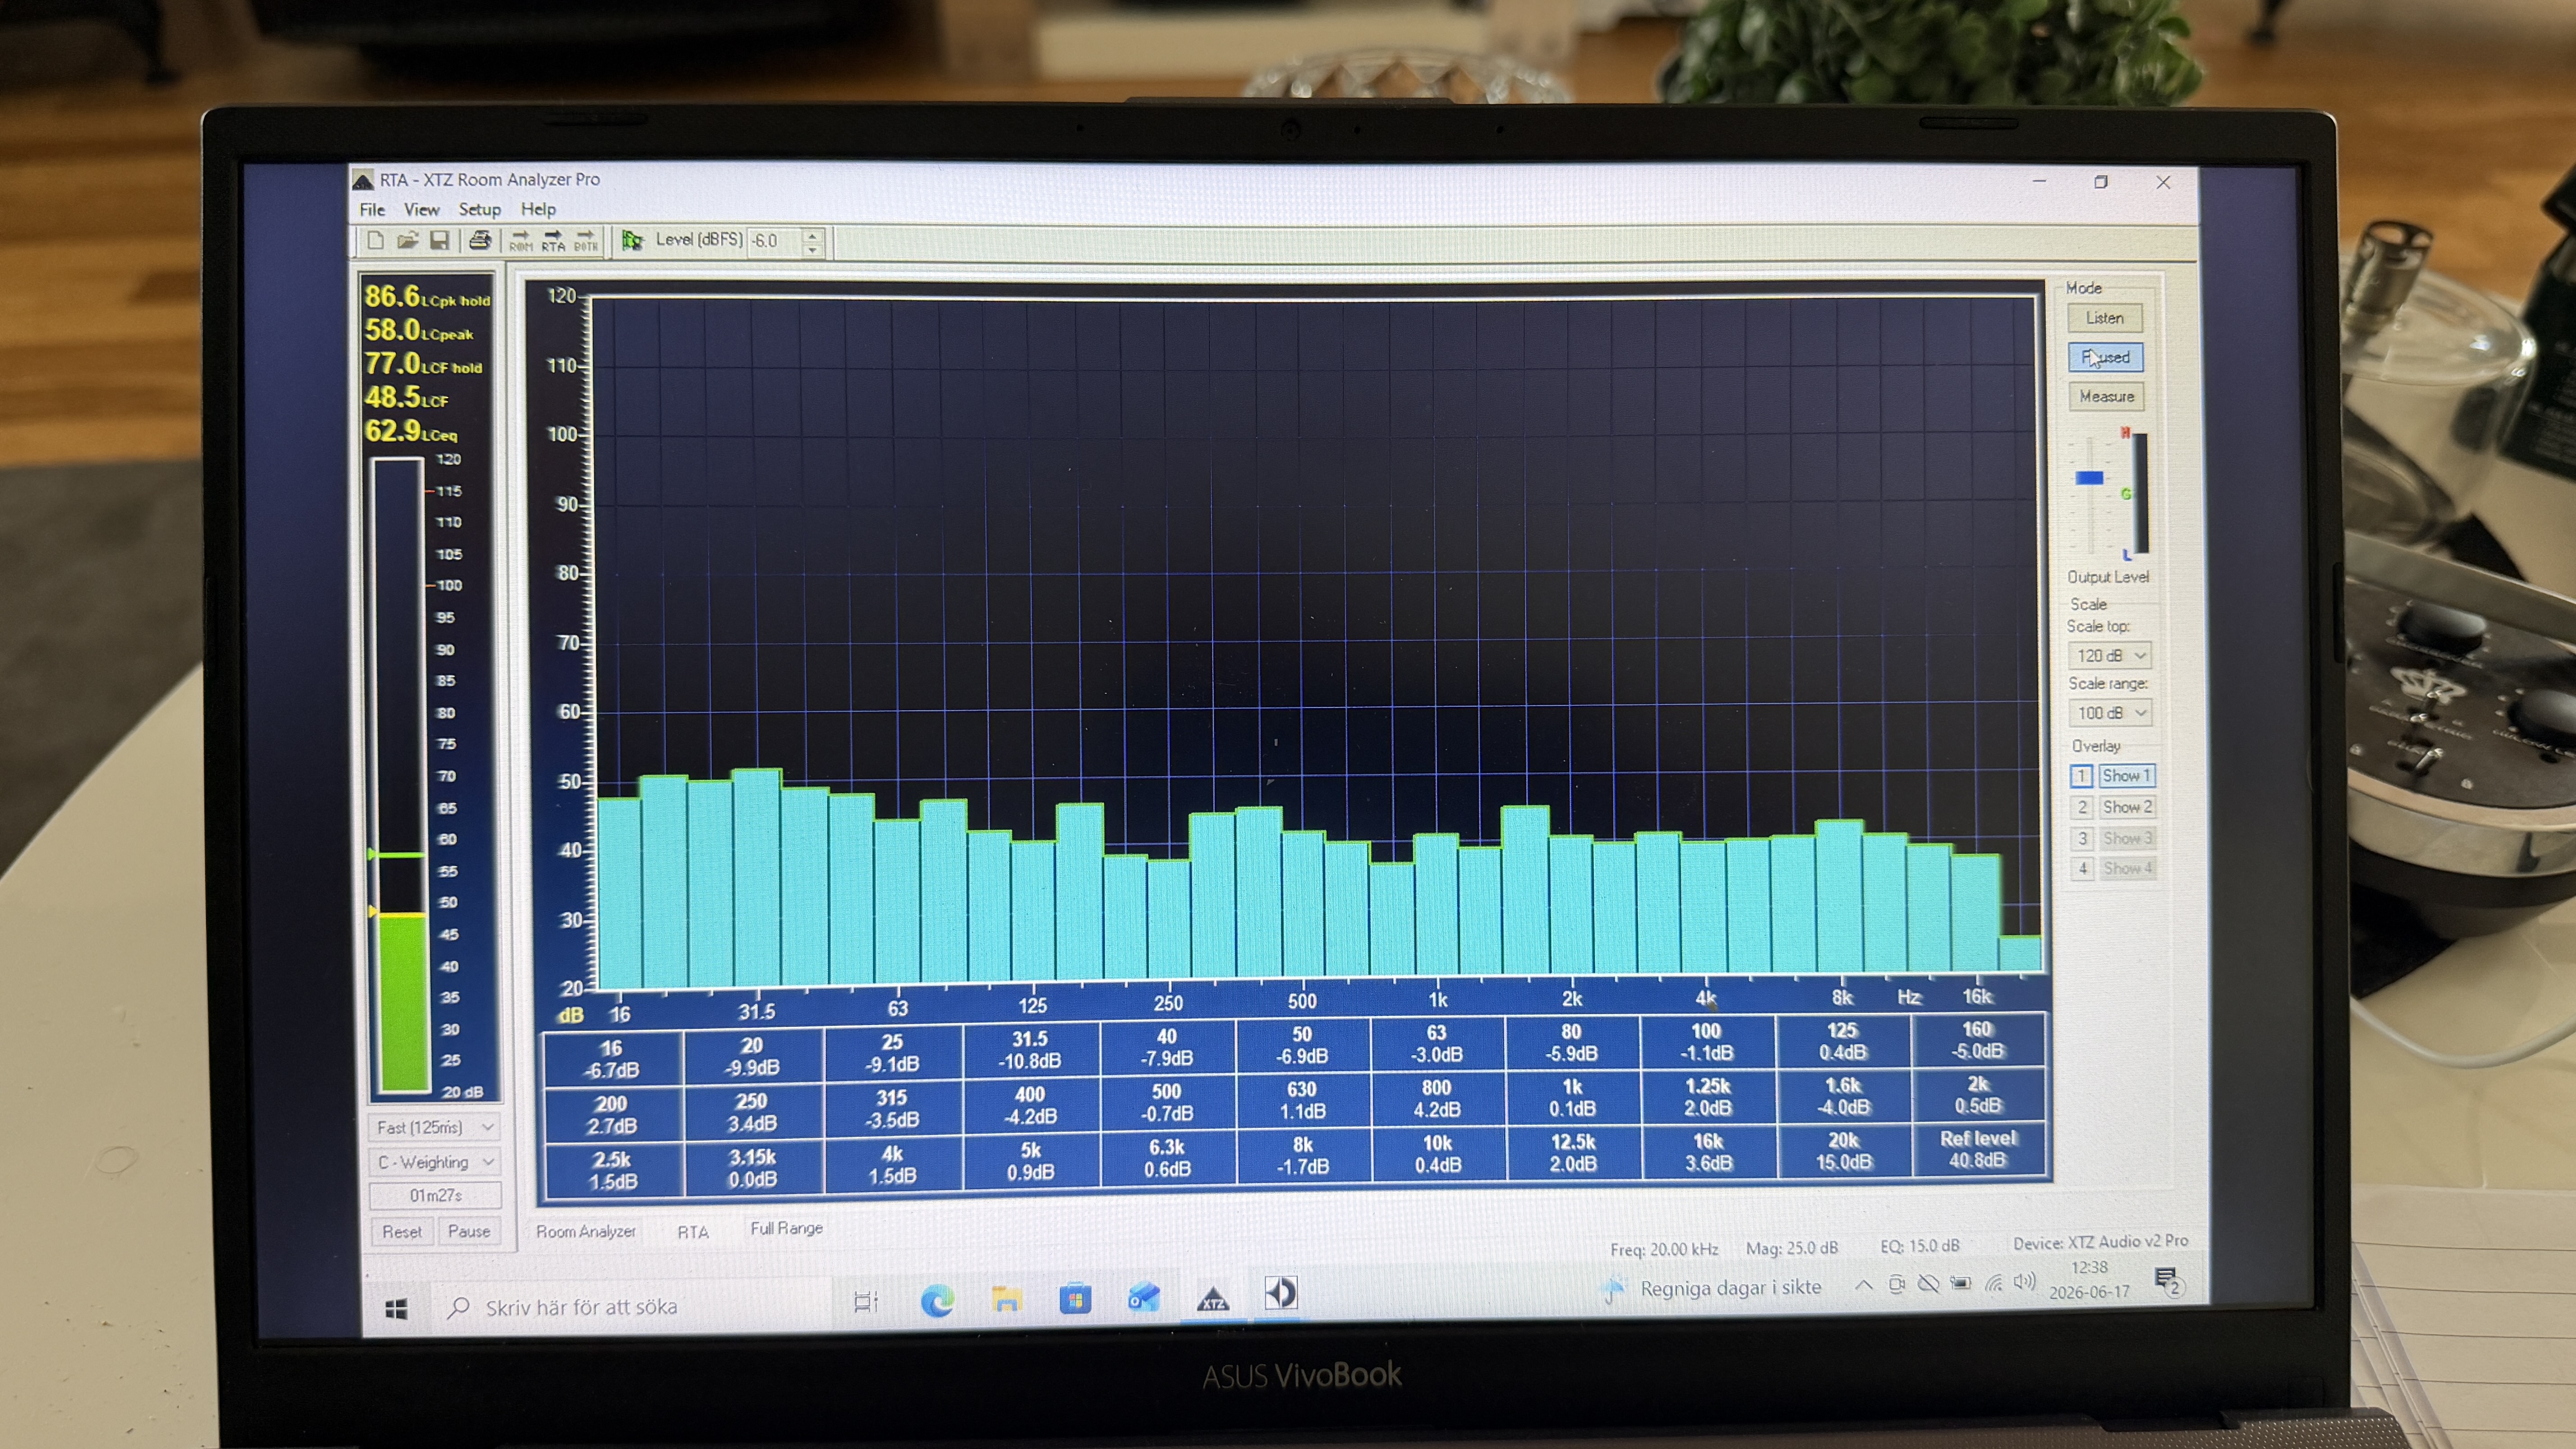Open the Windows Start menu
This screenshot has width=2576, height=1449.
click(x=396, y=1309)
